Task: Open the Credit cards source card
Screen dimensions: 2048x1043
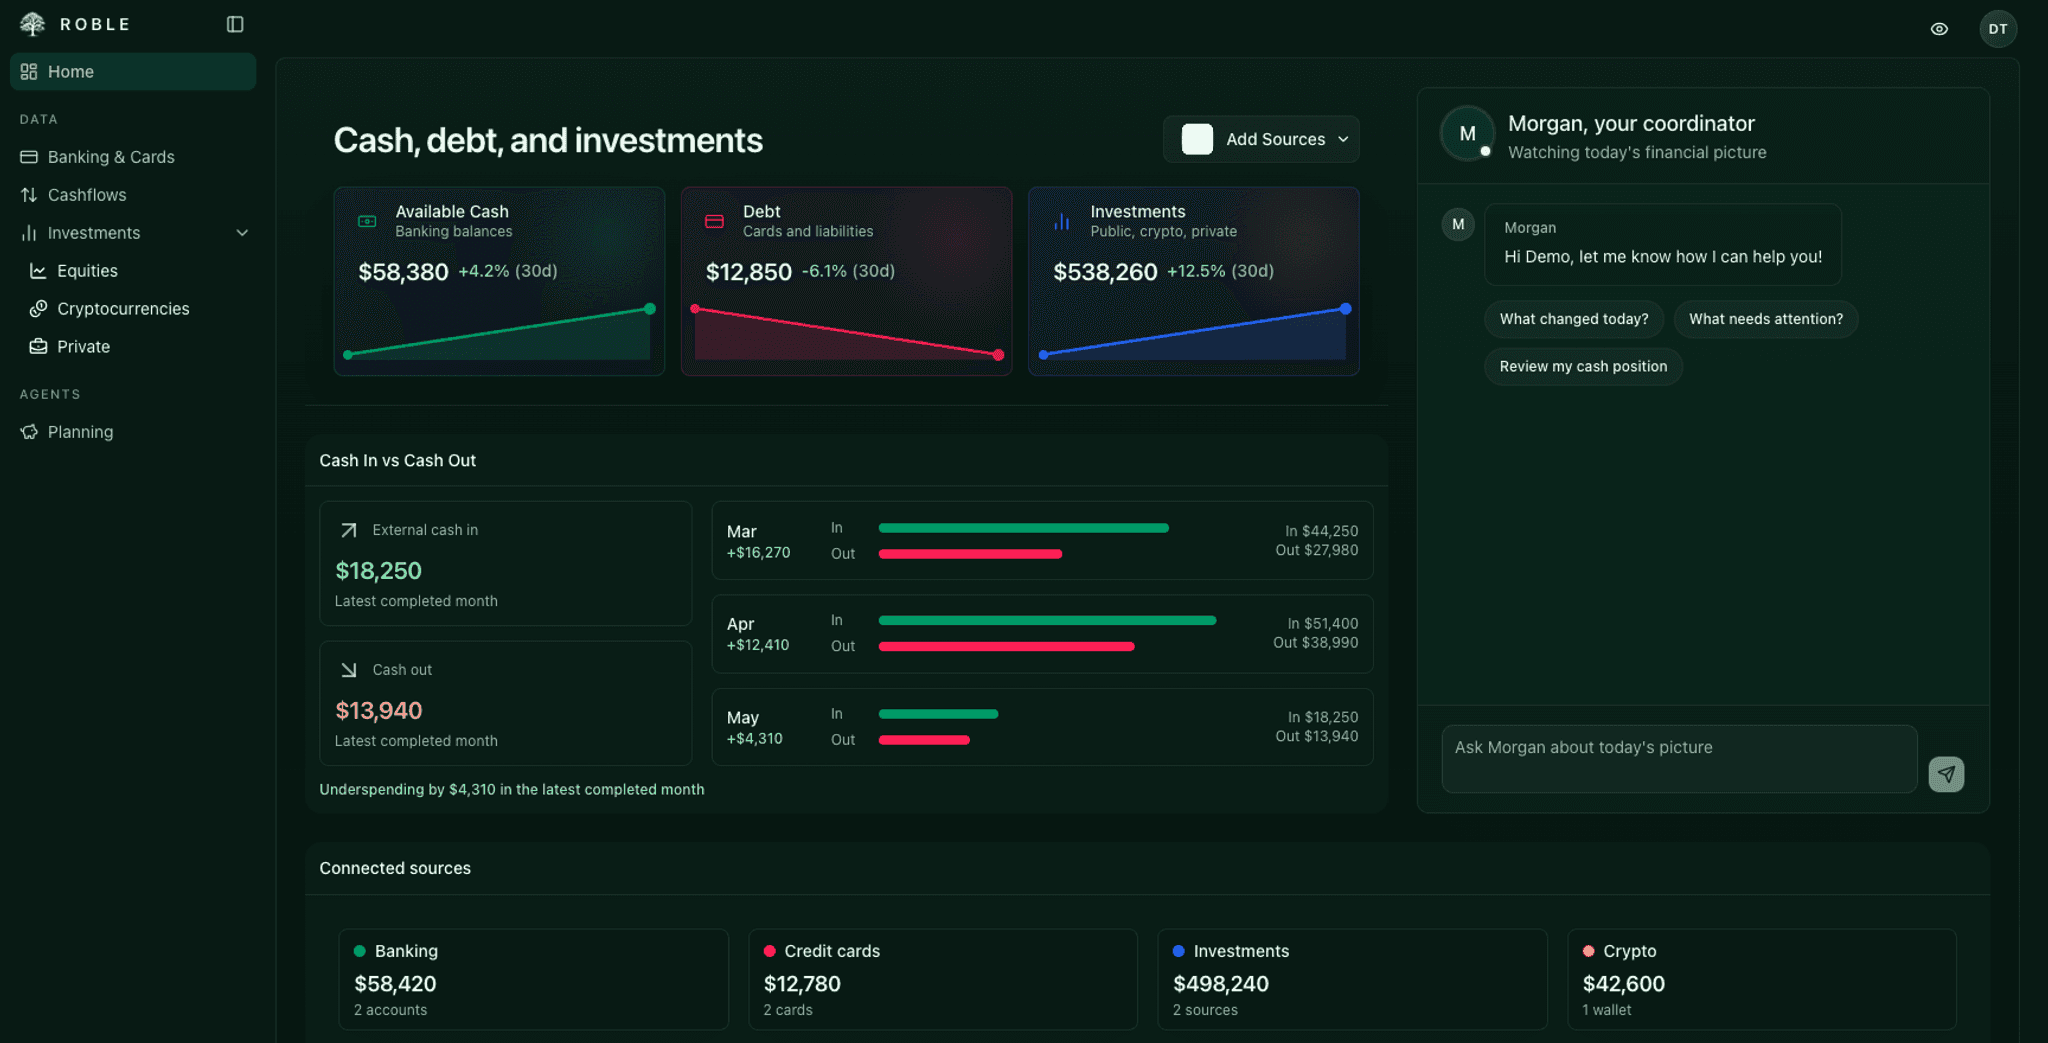Action: click(x=943, y=979)
